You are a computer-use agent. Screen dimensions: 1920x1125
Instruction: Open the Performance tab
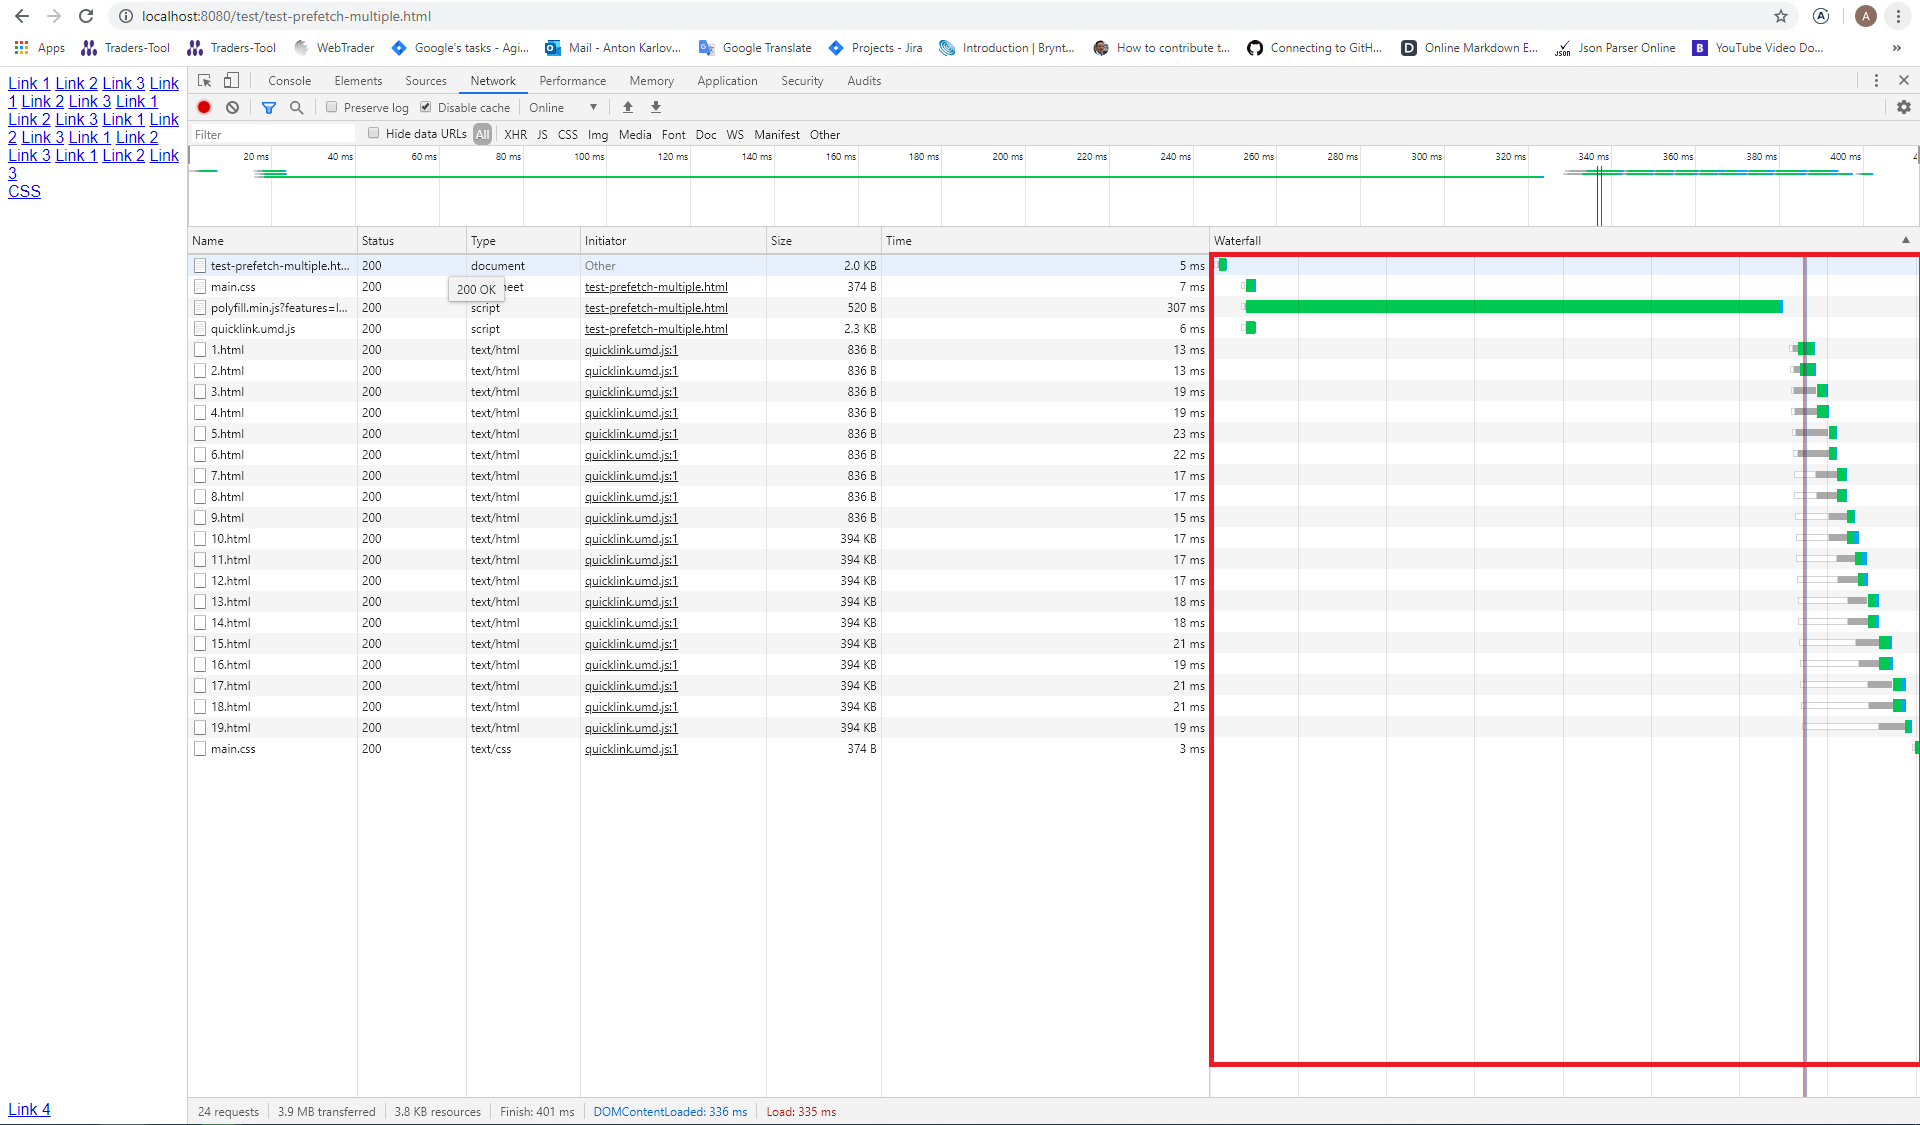[x=572, y=80]
